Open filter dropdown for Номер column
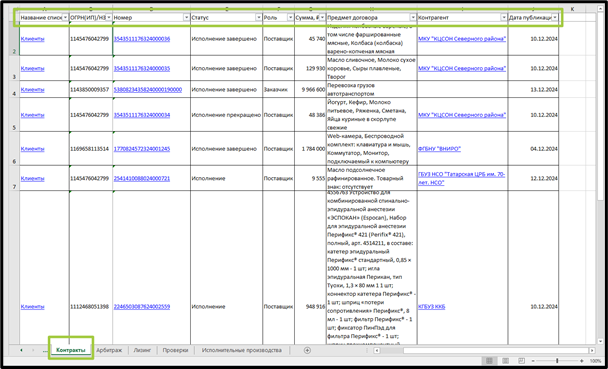Screen dimensions: 608x369 pyautogui.click(x=187, y=17)
